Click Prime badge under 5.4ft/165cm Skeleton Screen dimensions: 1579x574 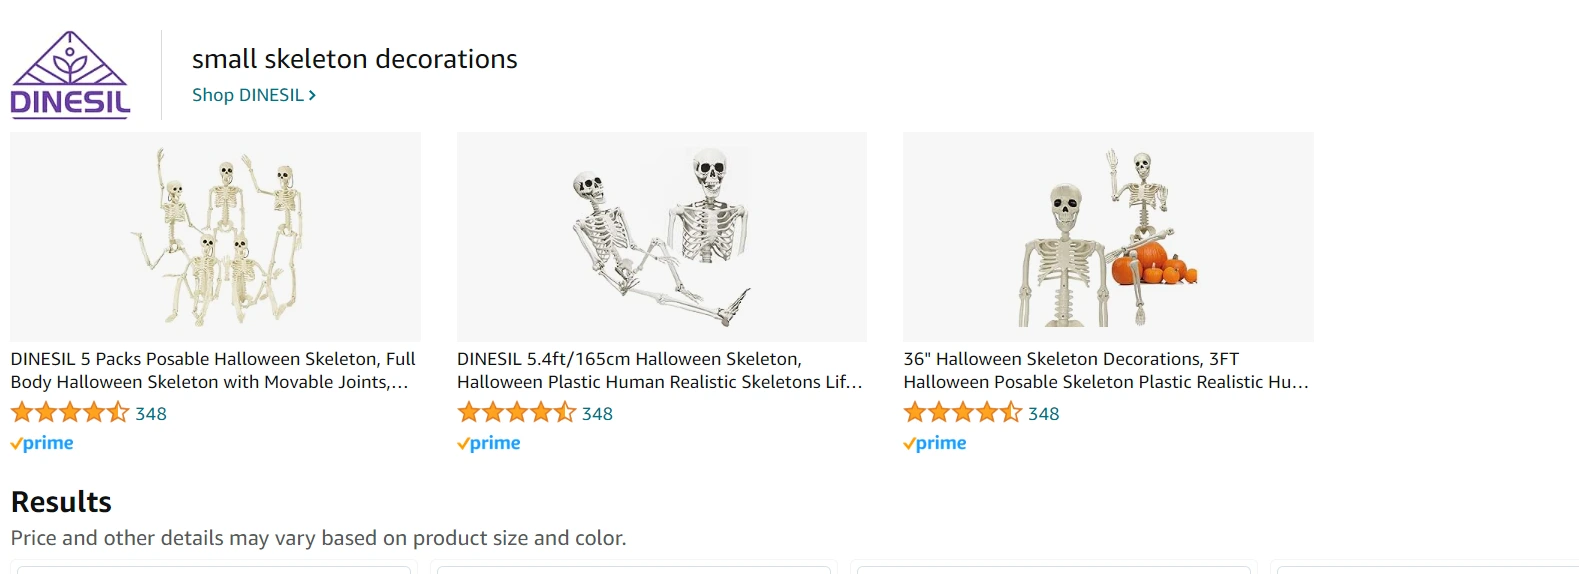coord(489,443)
